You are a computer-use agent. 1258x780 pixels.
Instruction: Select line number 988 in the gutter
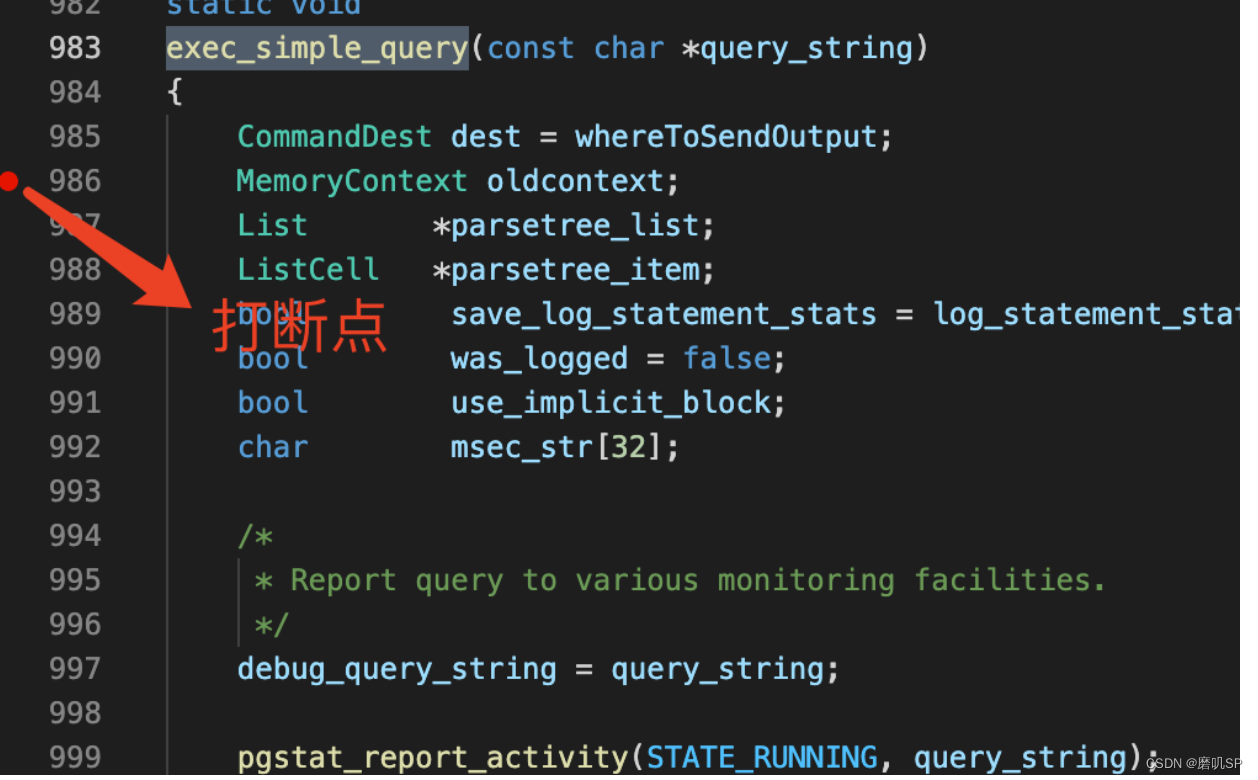(75, 269)
